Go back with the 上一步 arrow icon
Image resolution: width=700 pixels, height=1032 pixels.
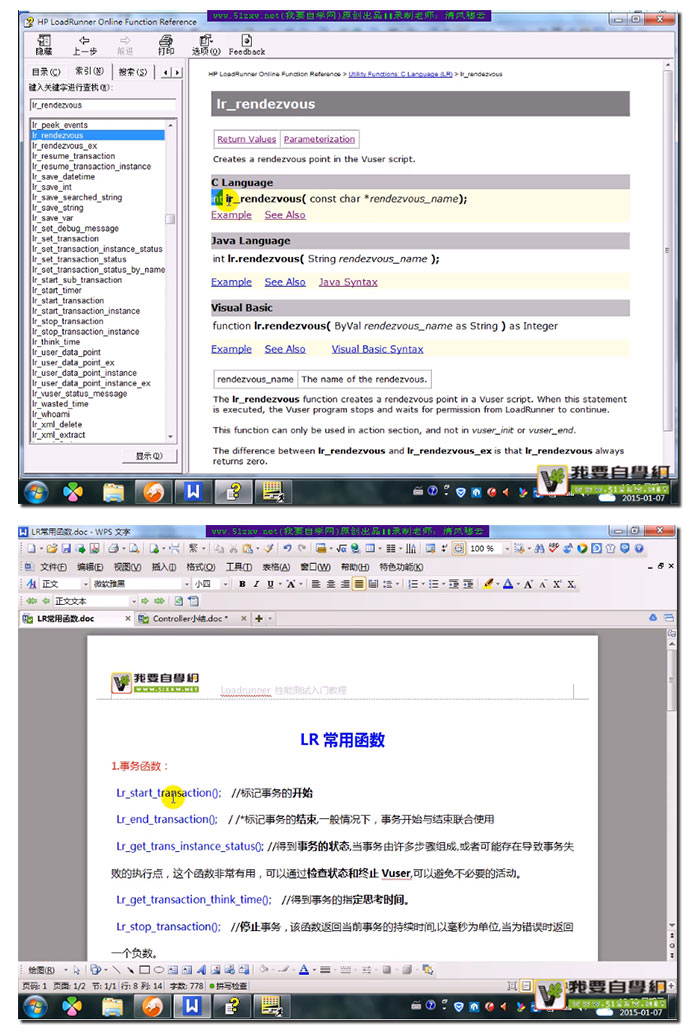84,45
